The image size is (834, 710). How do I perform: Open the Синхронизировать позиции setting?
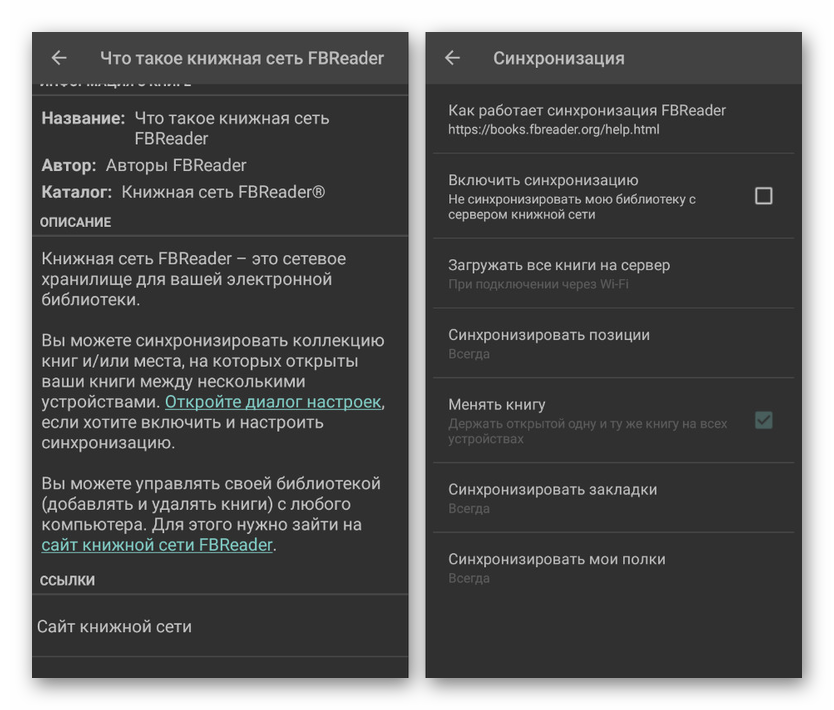(x=548, y=343)
